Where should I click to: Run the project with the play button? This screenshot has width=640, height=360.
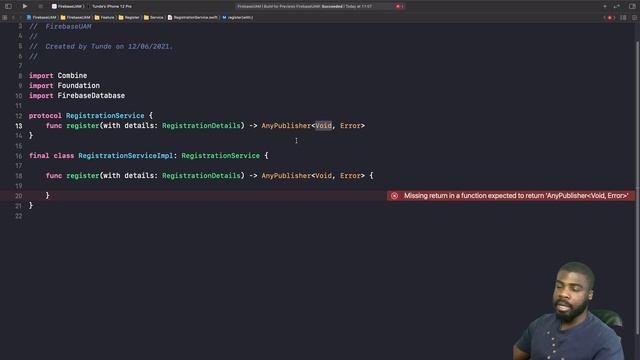coord(24,6)
